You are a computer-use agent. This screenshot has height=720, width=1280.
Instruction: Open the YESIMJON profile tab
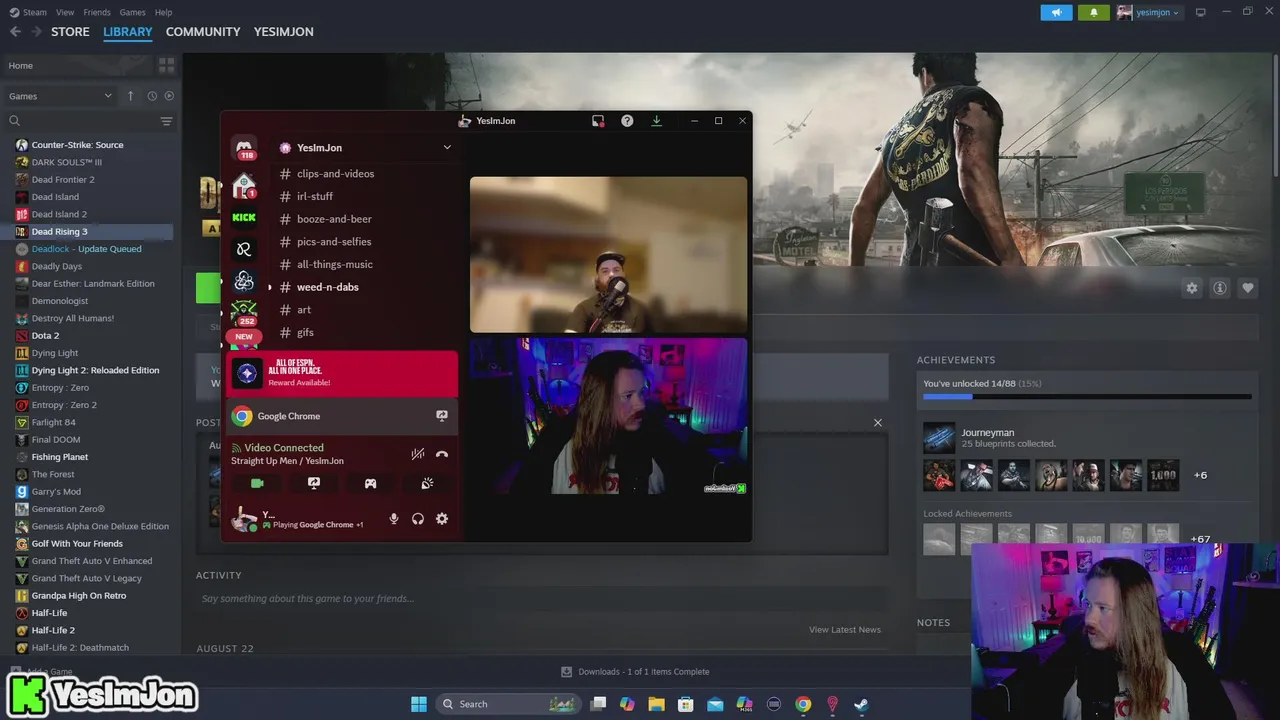284,32
